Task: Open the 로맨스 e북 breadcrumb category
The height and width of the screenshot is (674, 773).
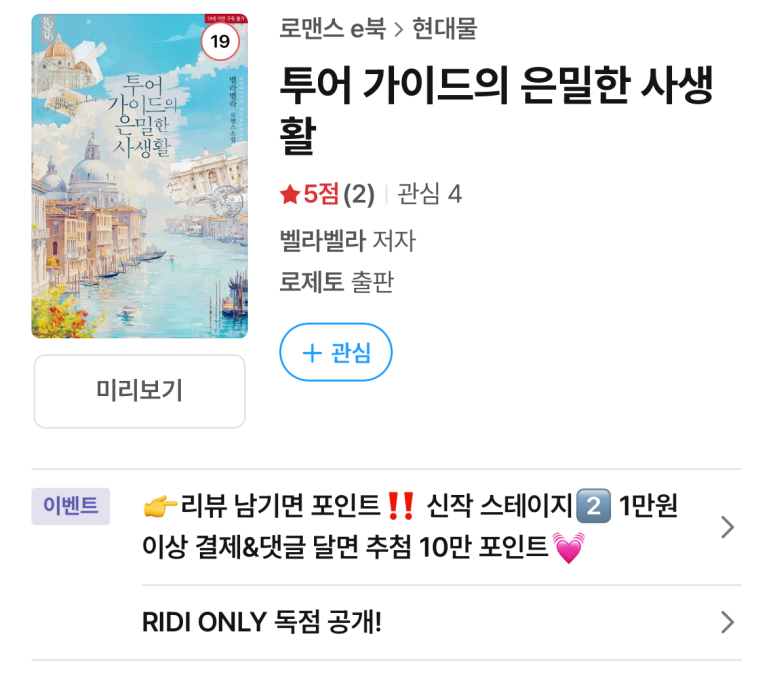Action: click(332, 28)
